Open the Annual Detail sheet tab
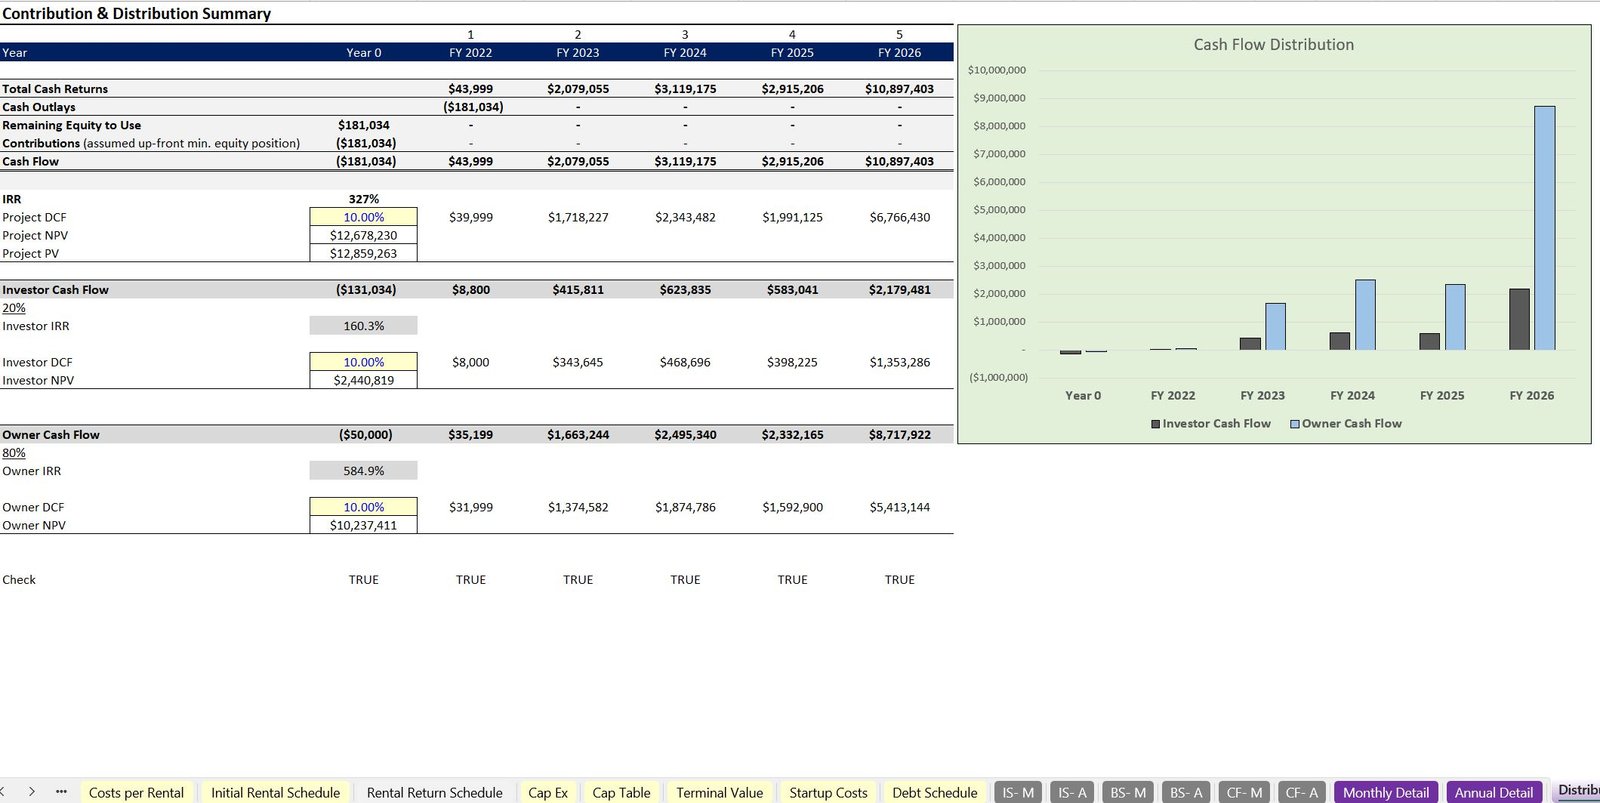Screen dimensions: 1600x803 pyautogui.click(x=1493, y=792)
